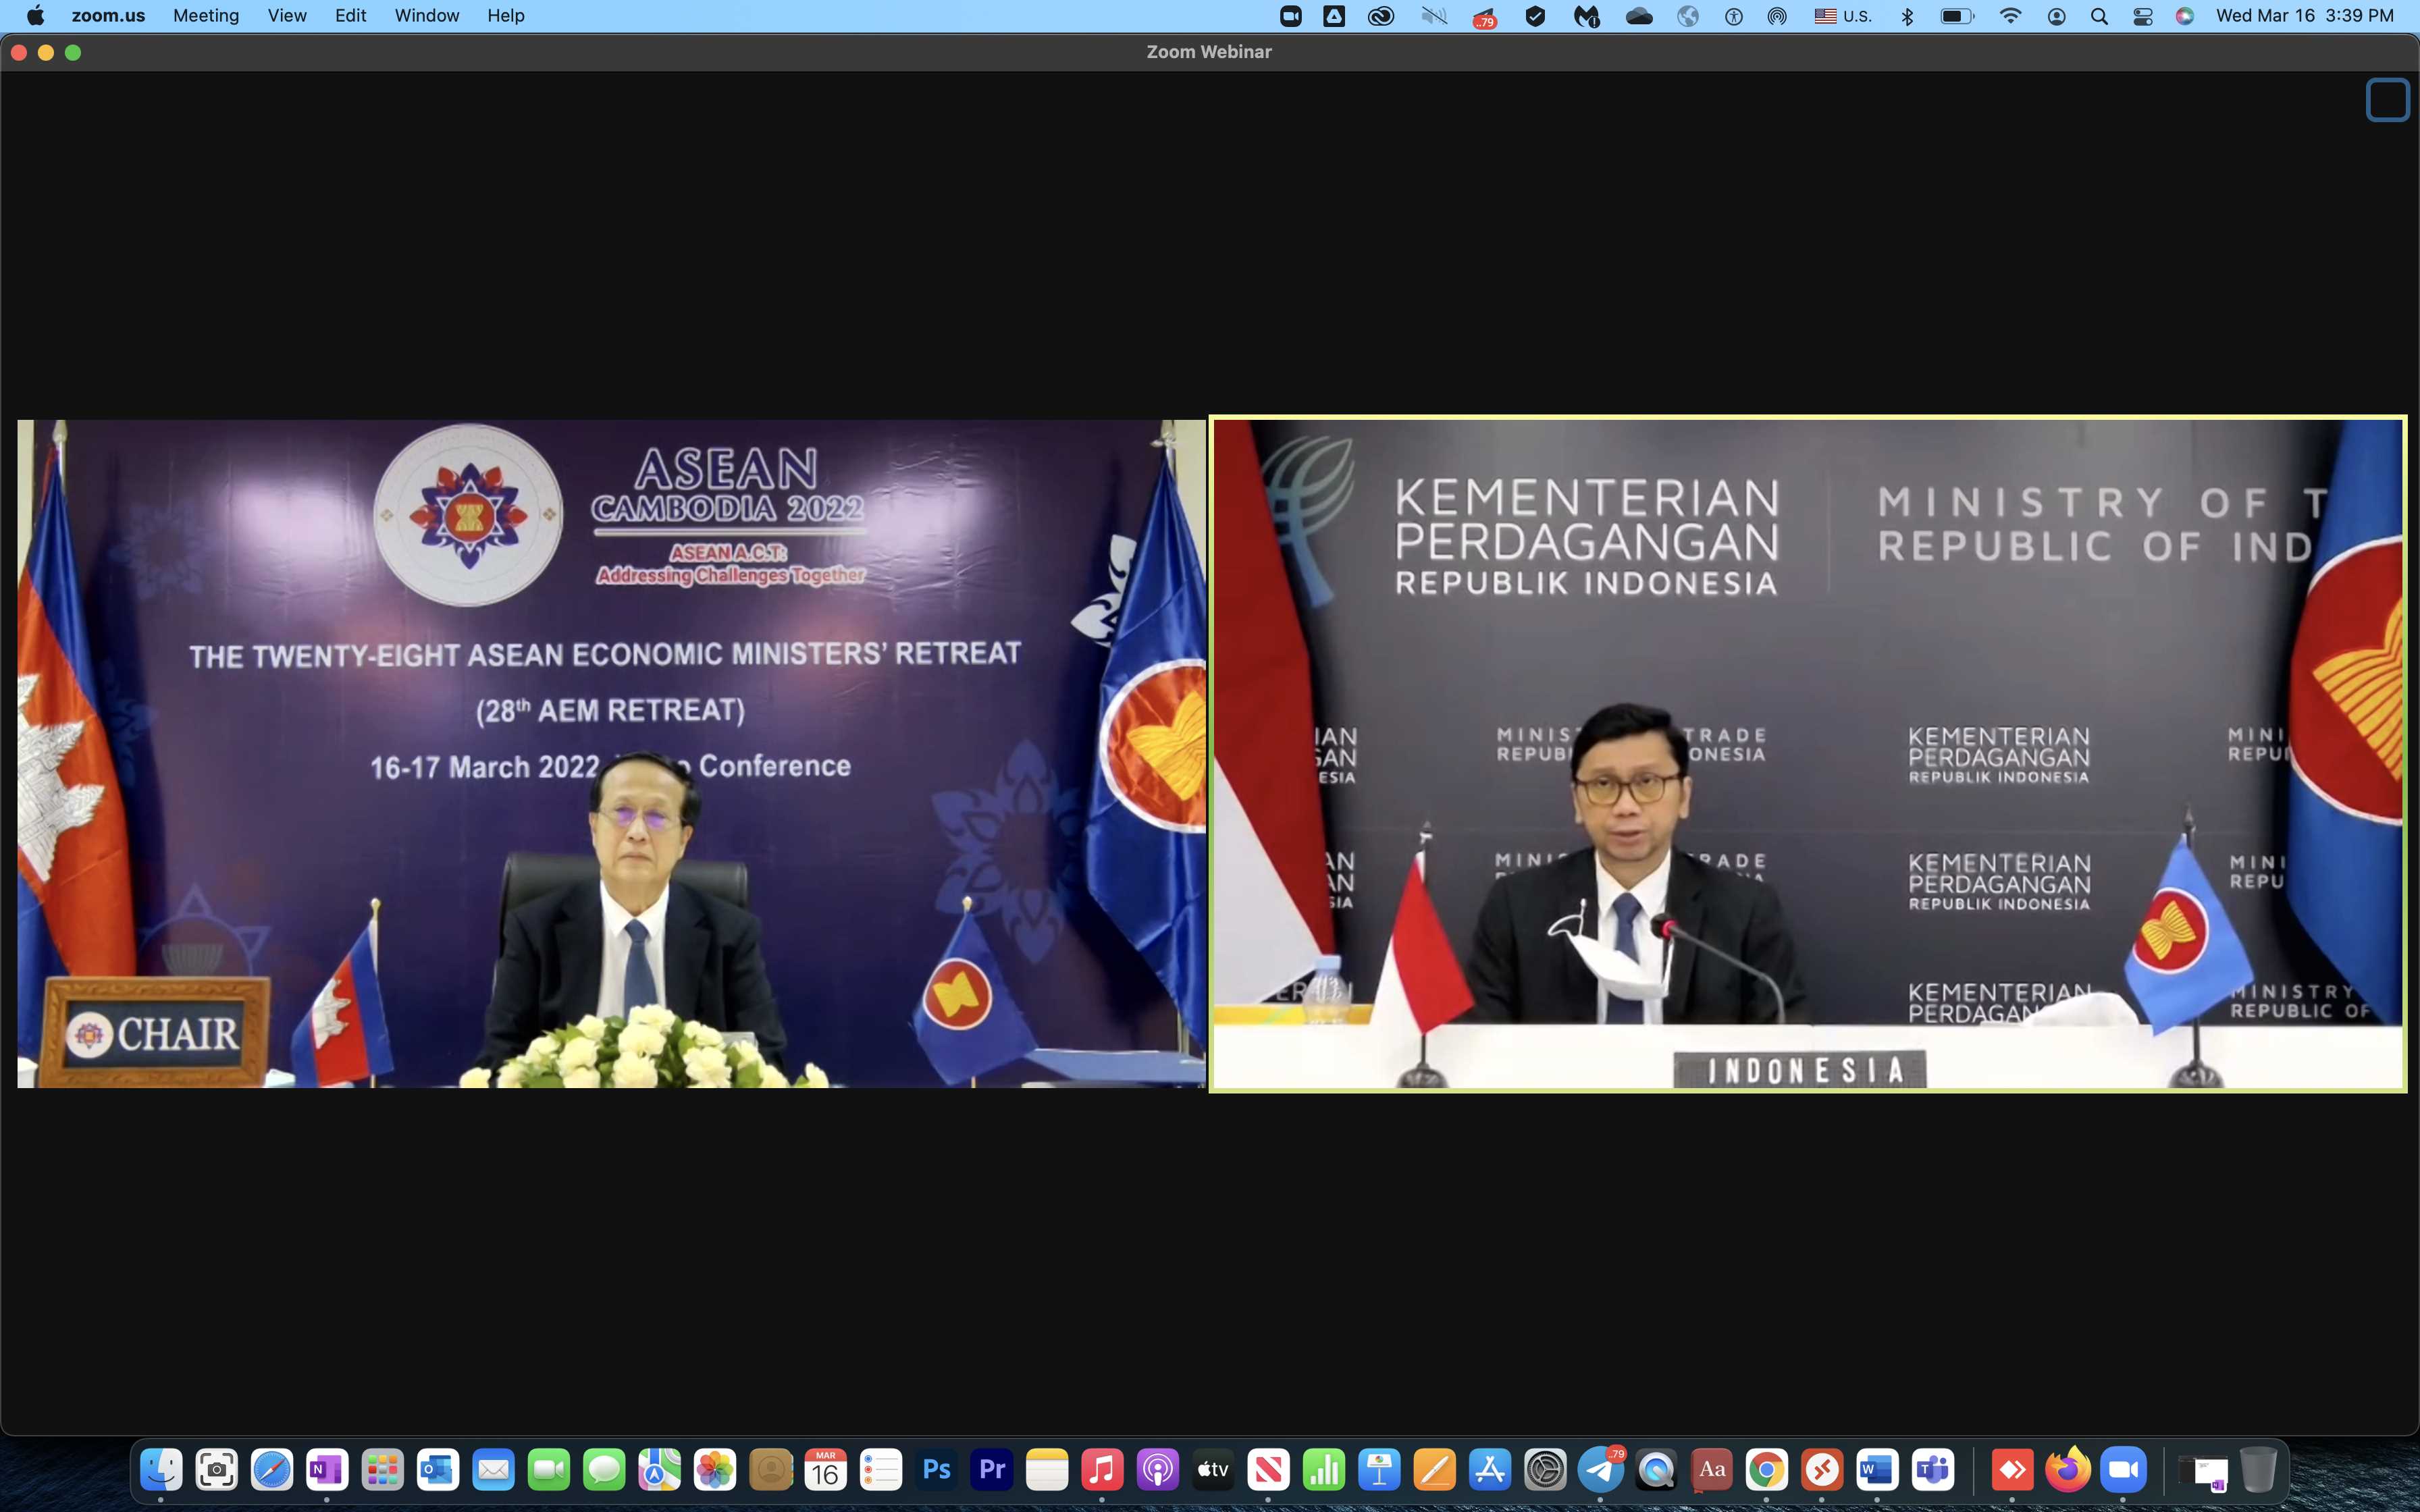Click the view-mode square icon in Zoom window
Screen dimensions: 2420x1512
point(2387,100)
